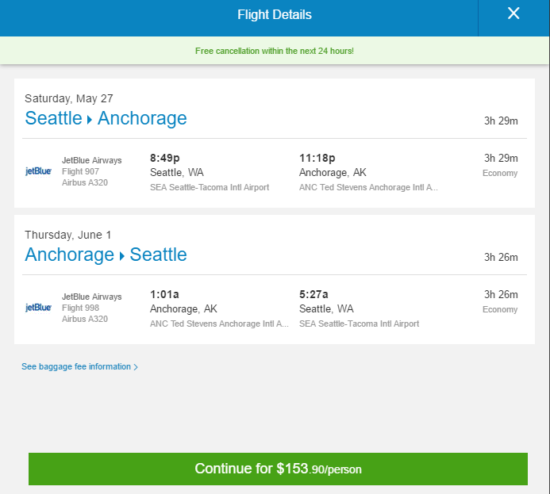Viewport: 550px width, 494px height.
Task: Click the JetBlue logo for Flight 907
Action: pos(38,171)
